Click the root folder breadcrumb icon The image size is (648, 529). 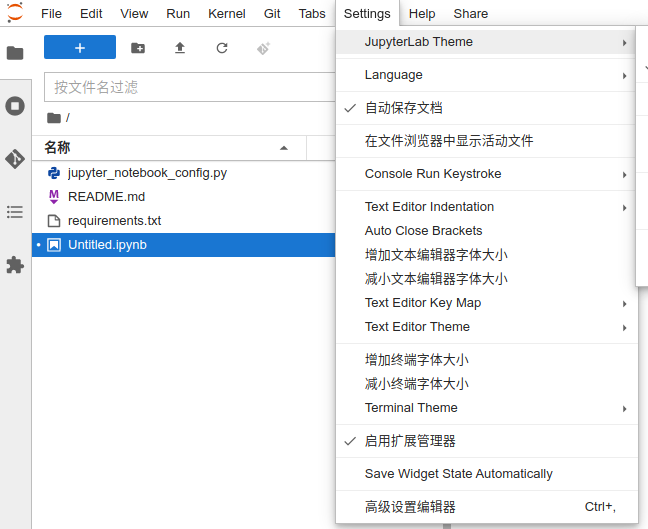[x=54, y=118]
